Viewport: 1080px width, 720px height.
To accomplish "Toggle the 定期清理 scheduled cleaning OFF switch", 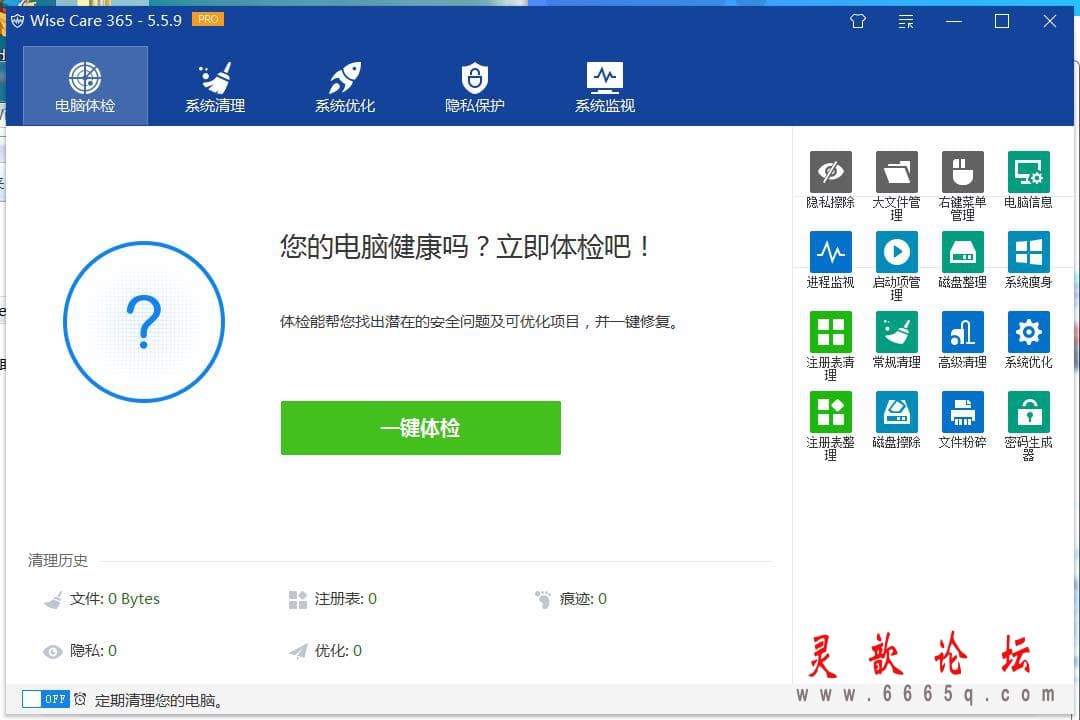I will 45,699.
